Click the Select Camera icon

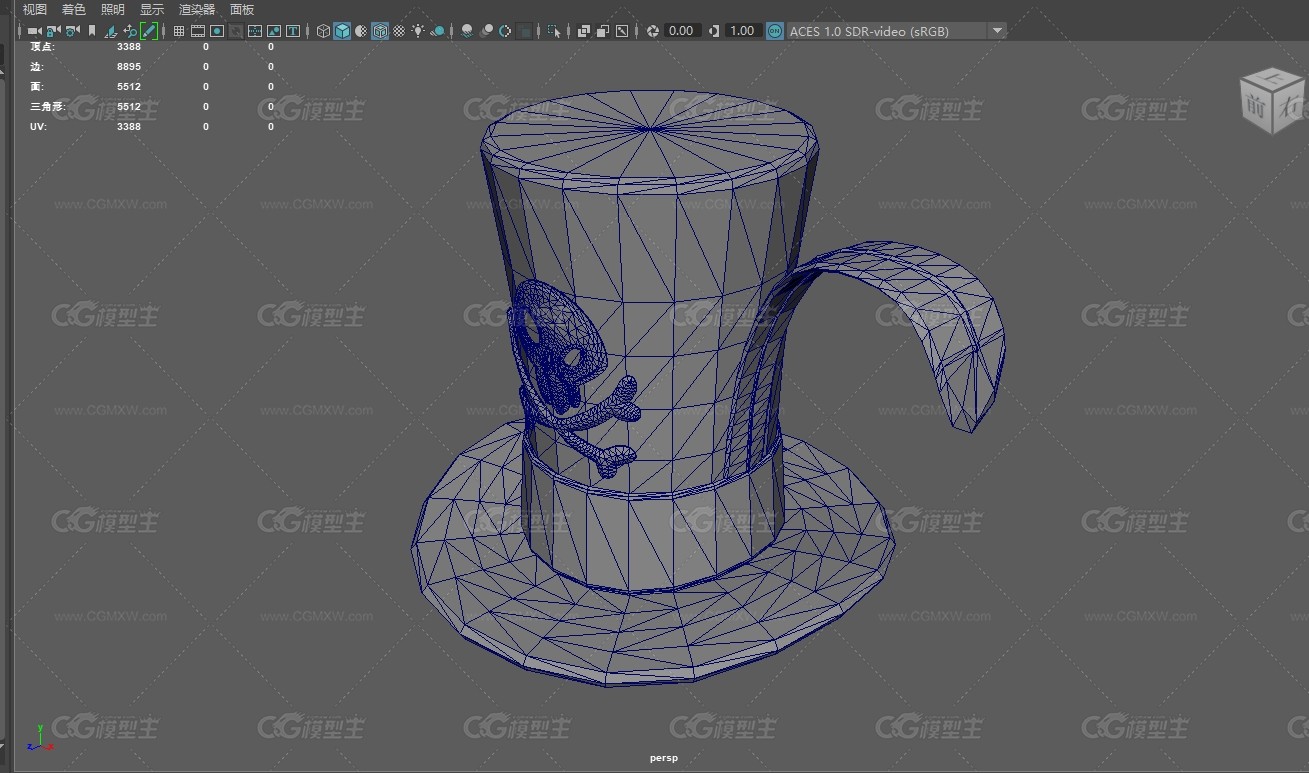34,31
